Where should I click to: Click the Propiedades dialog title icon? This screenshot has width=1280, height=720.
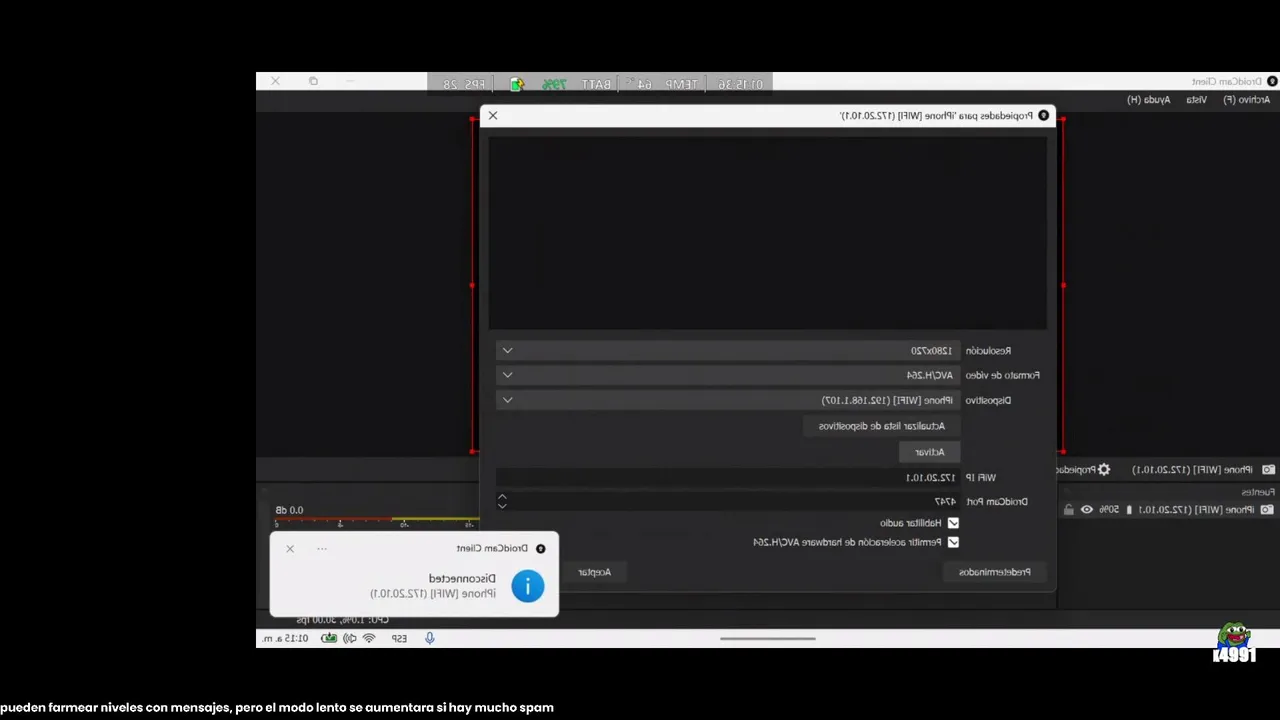click(1043, 116)
